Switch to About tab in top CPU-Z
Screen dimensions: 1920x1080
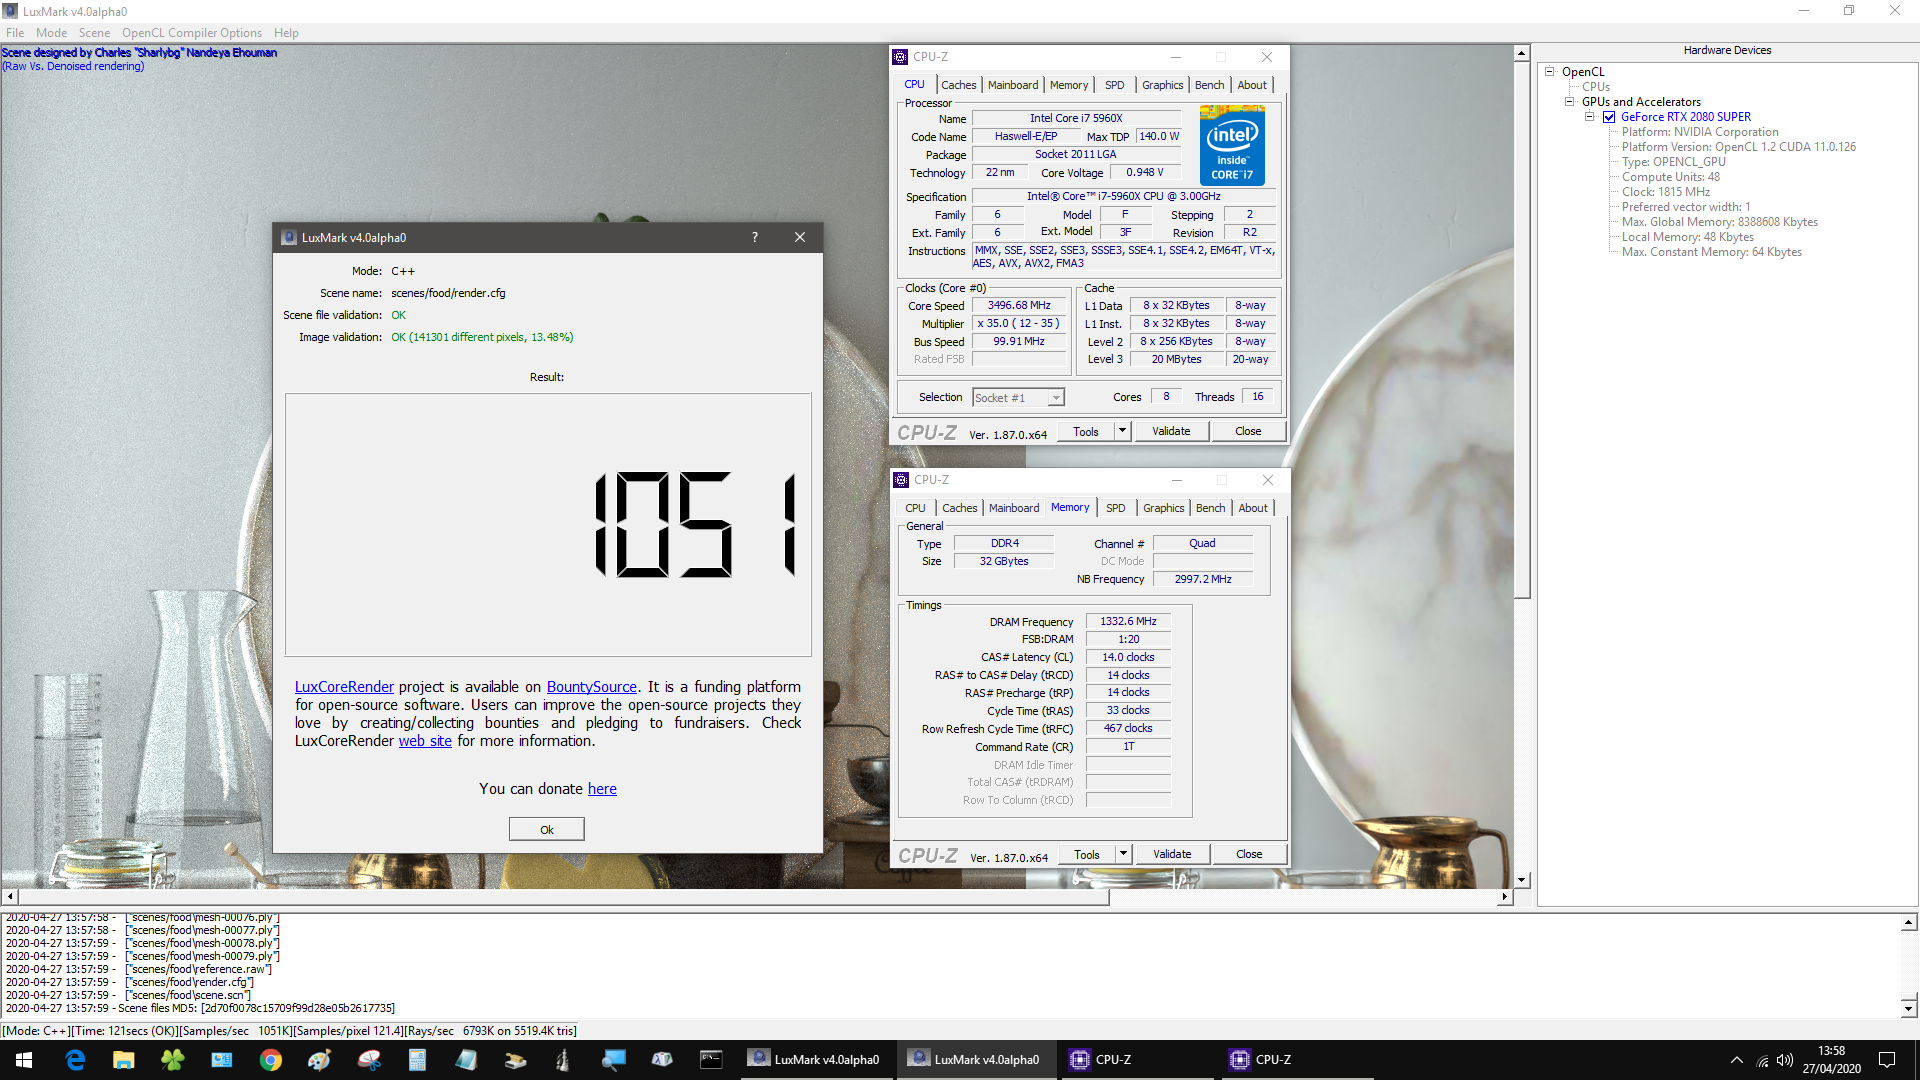[x=1252, y=85]
